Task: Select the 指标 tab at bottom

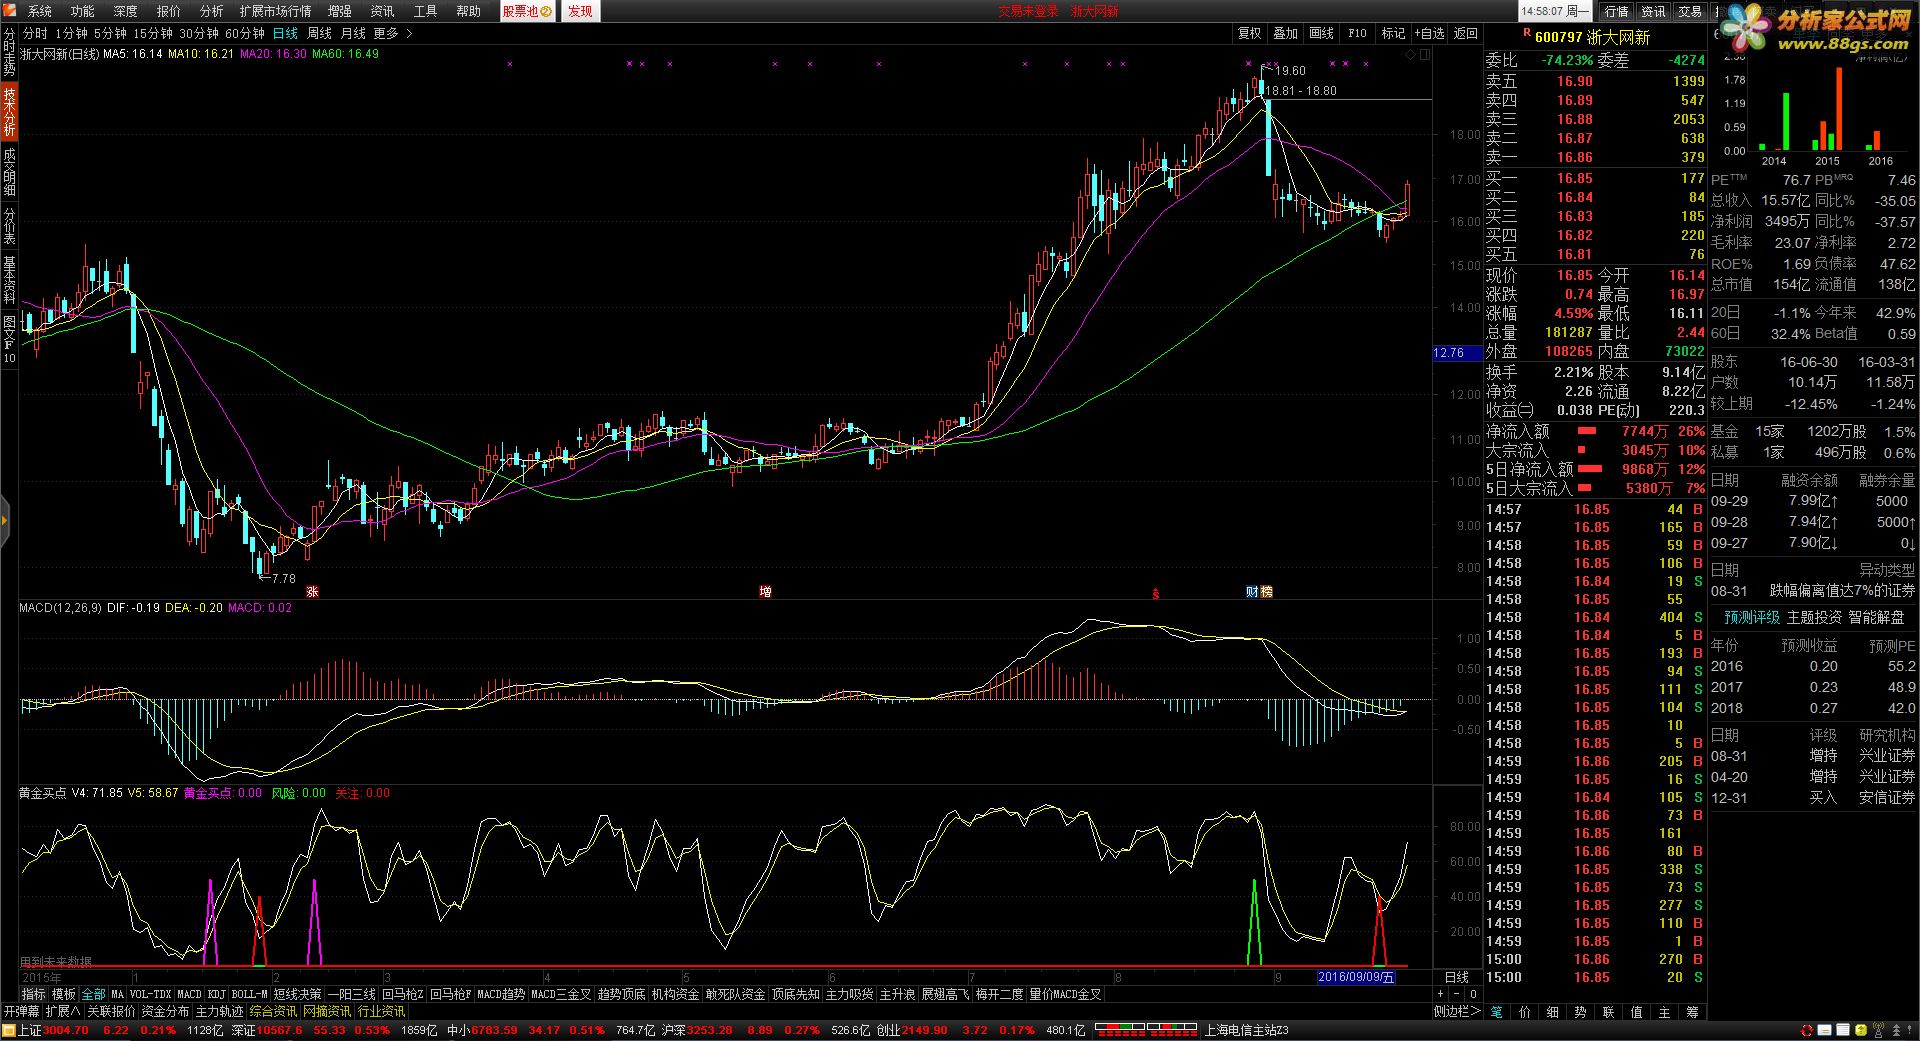Action: coord(34,994)
